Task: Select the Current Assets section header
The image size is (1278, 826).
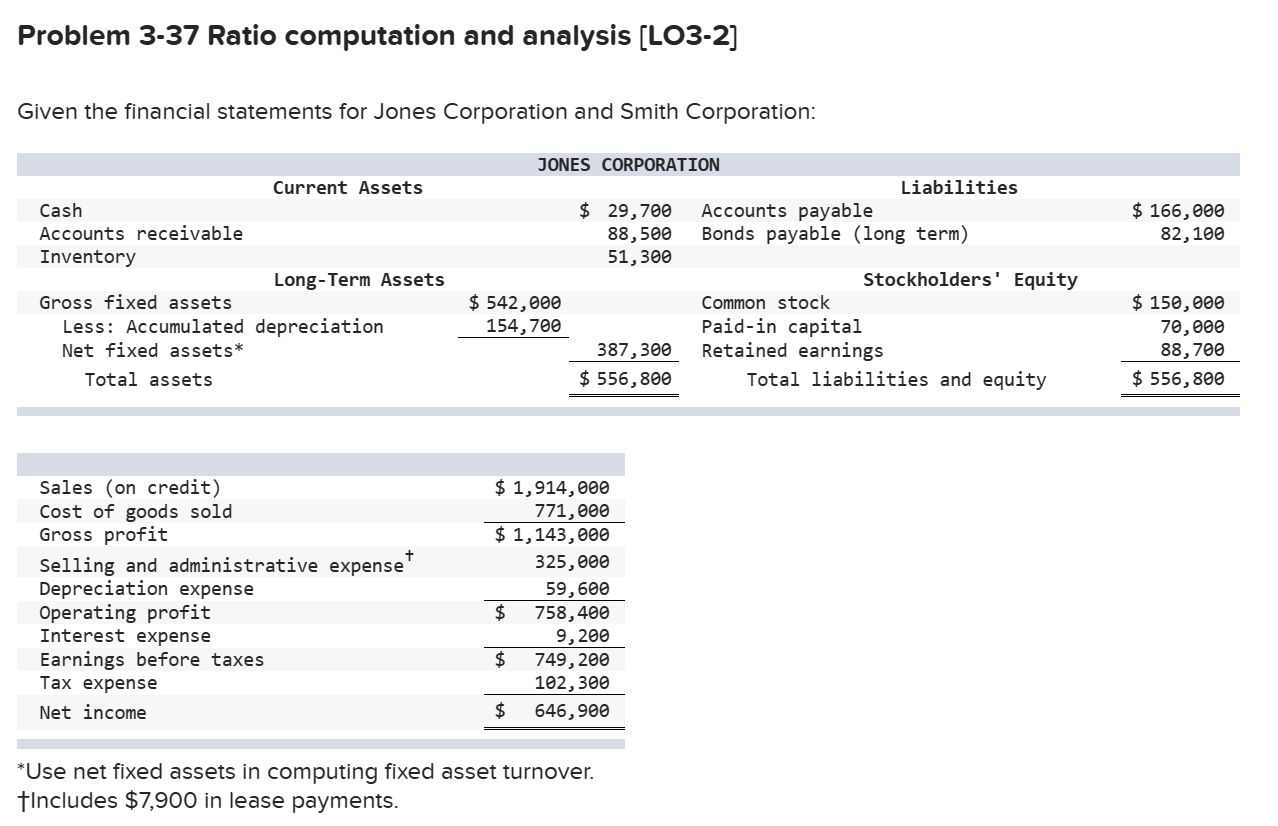Action: (x=347, y=187)
